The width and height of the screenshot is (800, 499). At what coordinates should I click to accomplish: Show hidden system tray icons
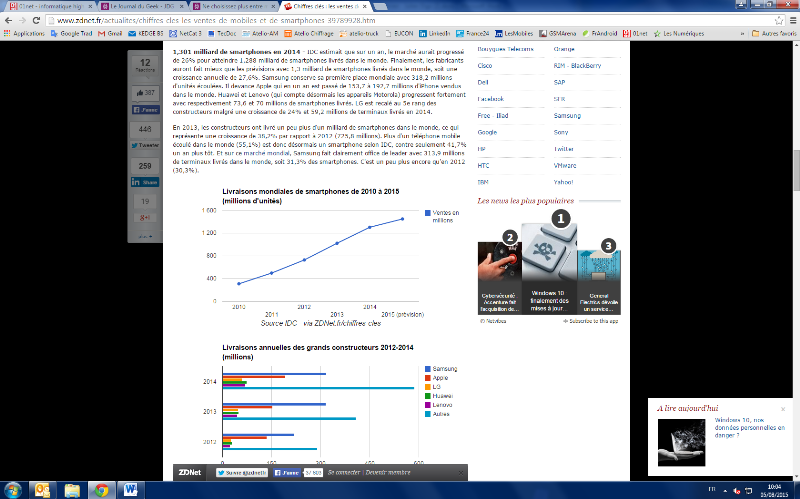[725, 491]
